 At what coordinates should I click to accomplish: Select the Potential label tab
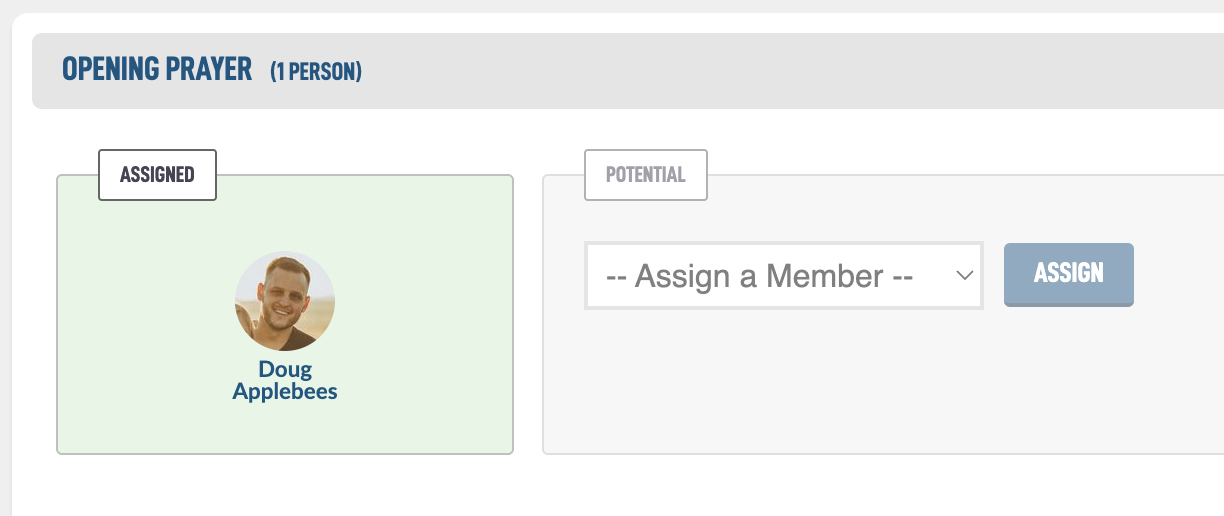pyautogui.click(x=646, y=174)
